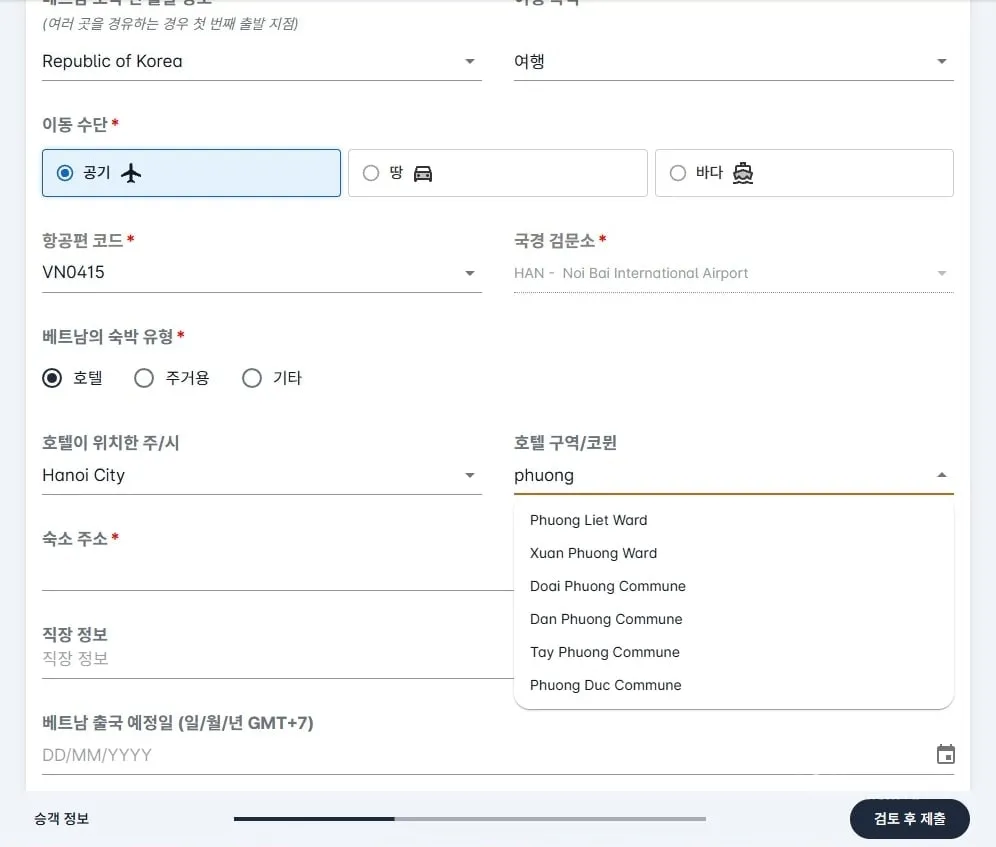Collapse the hotel ward dropdown arrow

pyautogui.click(x=942, y=475)
